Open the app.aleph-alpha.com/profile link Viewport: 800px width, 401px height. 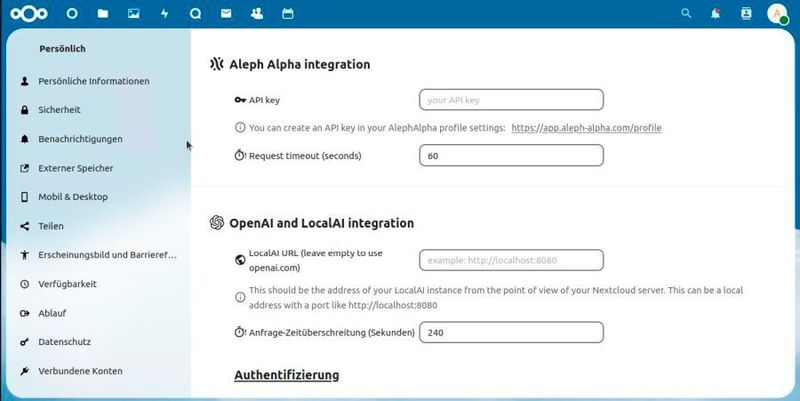(x=586, y=128)
